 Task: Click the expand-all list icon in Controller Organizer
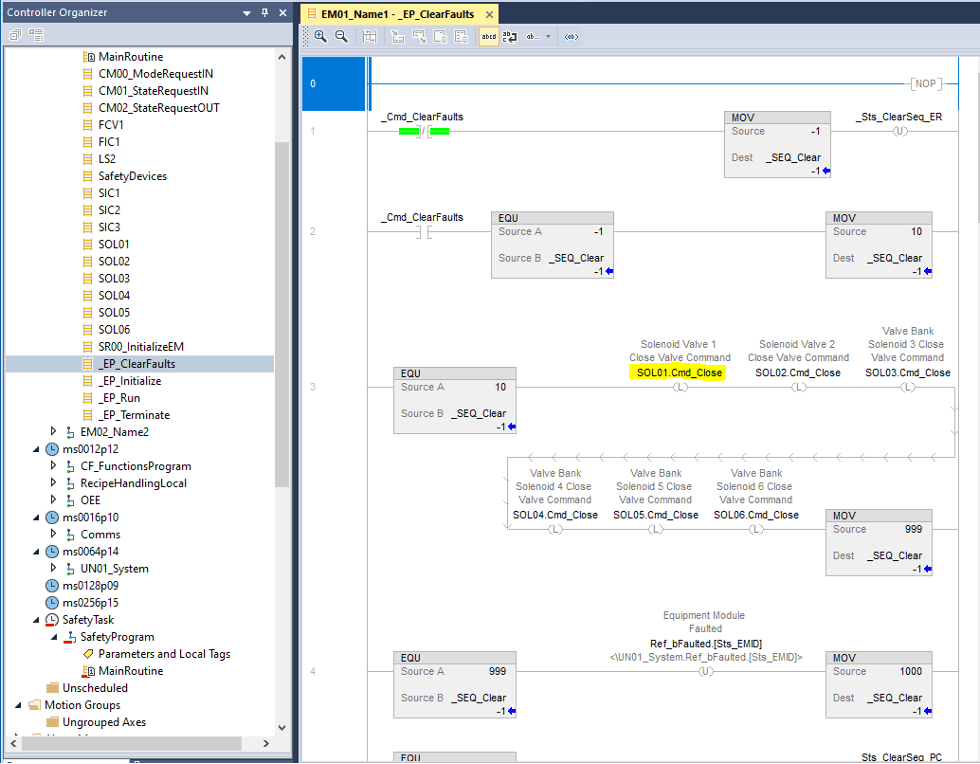click(x=36, y=35)
